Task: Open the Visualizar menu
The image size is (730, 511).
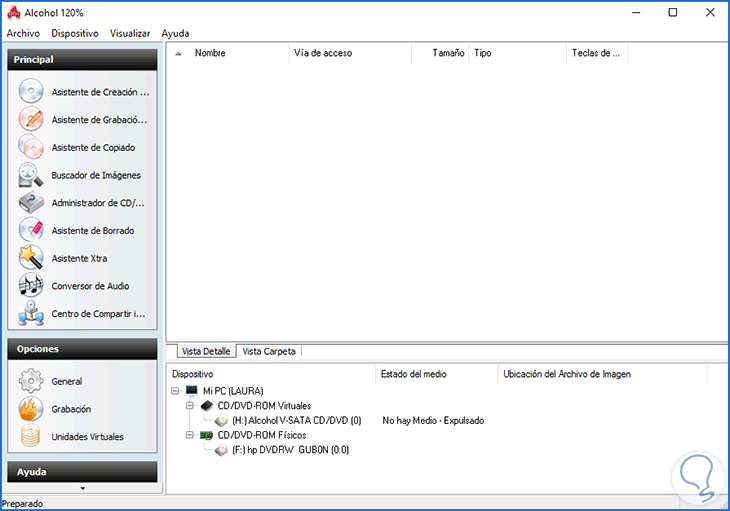Action: click(x=130, y=33)
